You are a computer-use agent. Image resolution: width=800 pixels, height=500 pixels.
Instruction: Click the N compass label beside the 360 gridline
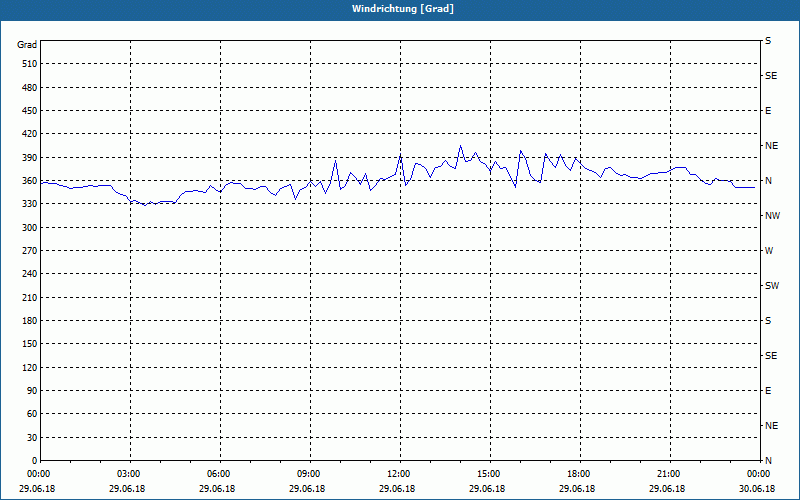[769, 181]
